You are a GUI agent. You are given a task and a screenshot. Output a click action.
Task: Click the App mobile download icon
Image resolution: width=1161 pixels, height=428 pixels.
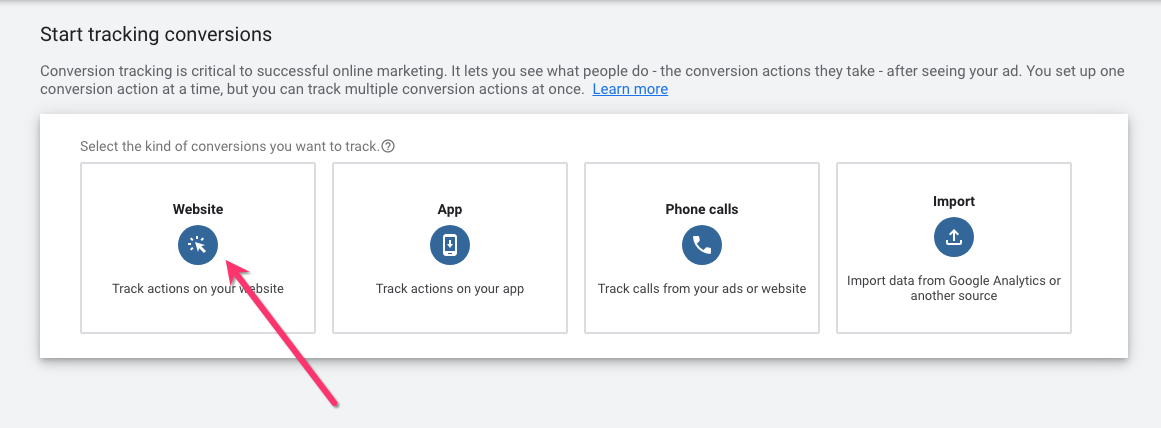coord(450,245)
